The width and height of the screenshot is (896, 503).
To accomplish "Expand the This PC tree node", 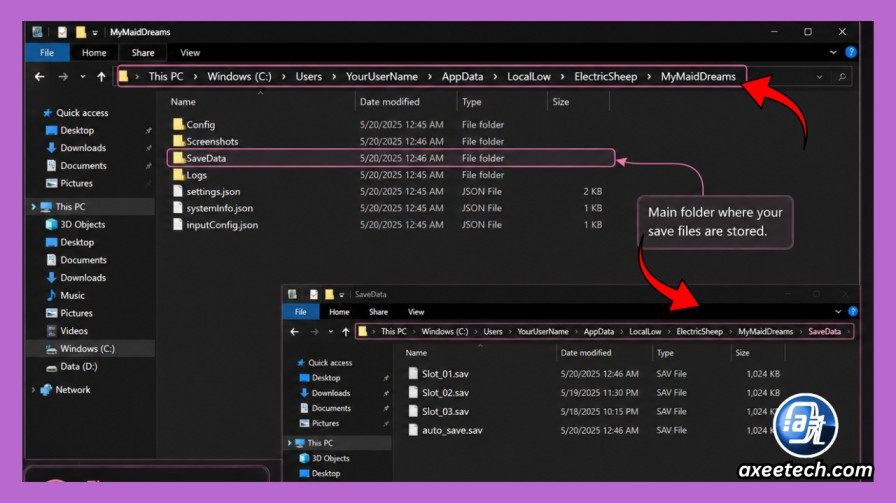I will coord(33,207).
